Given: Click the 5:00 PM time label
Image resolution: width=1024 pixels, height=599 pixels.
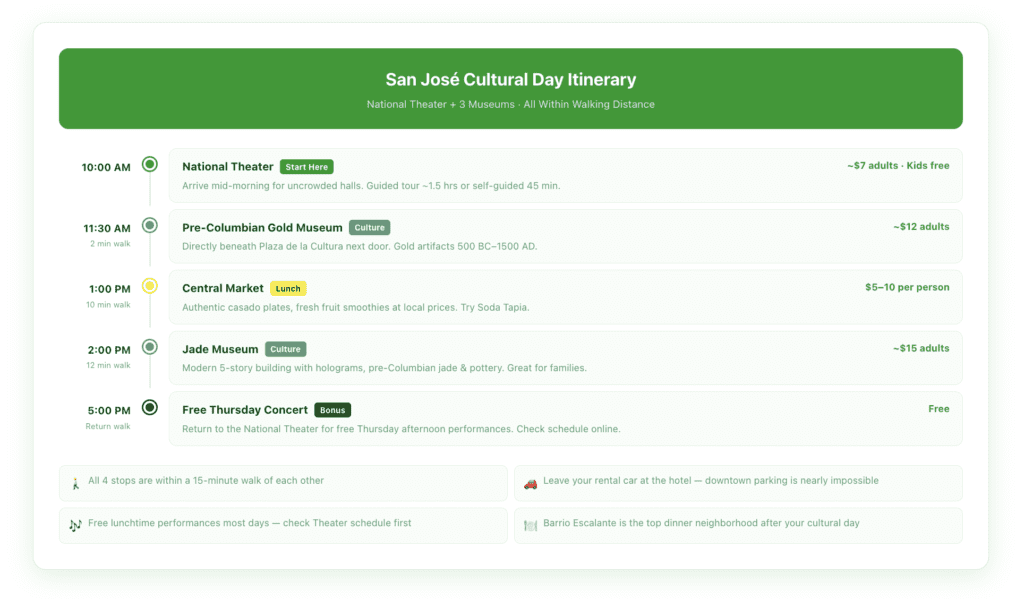Looking at the screenshot, I should click(x=109, y=411).
